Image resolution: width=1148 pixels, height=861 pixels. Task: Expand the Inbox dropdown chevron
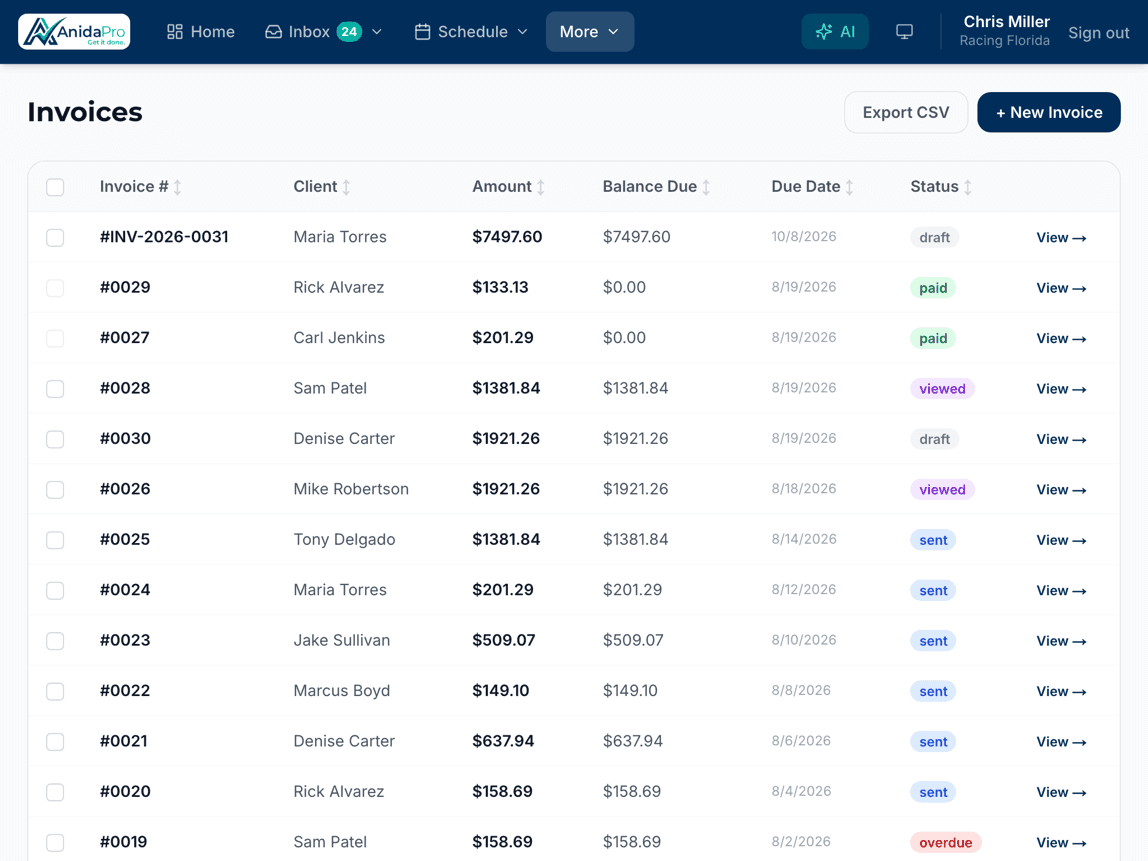(x=377, y=31)
